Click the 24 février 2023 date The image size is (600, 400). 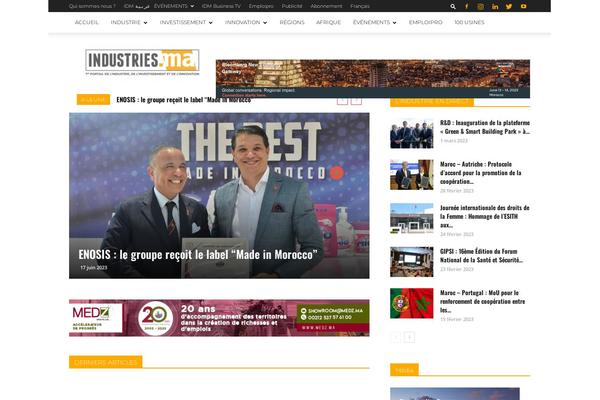pos(457,234)
